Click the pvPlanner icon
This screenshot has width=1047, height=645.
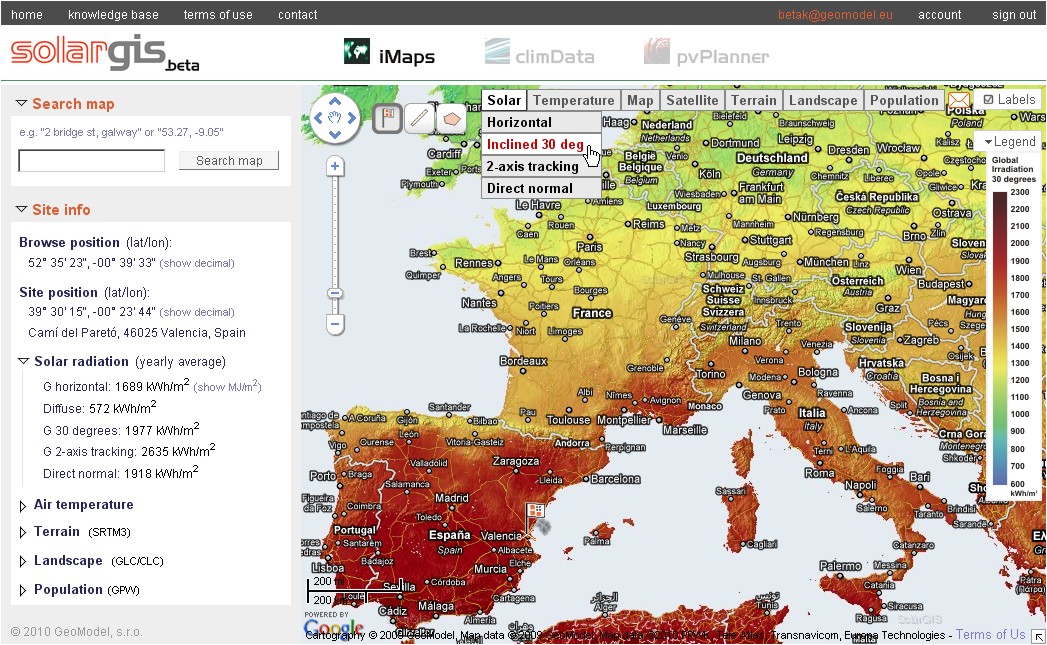click(x=656, y=52)
